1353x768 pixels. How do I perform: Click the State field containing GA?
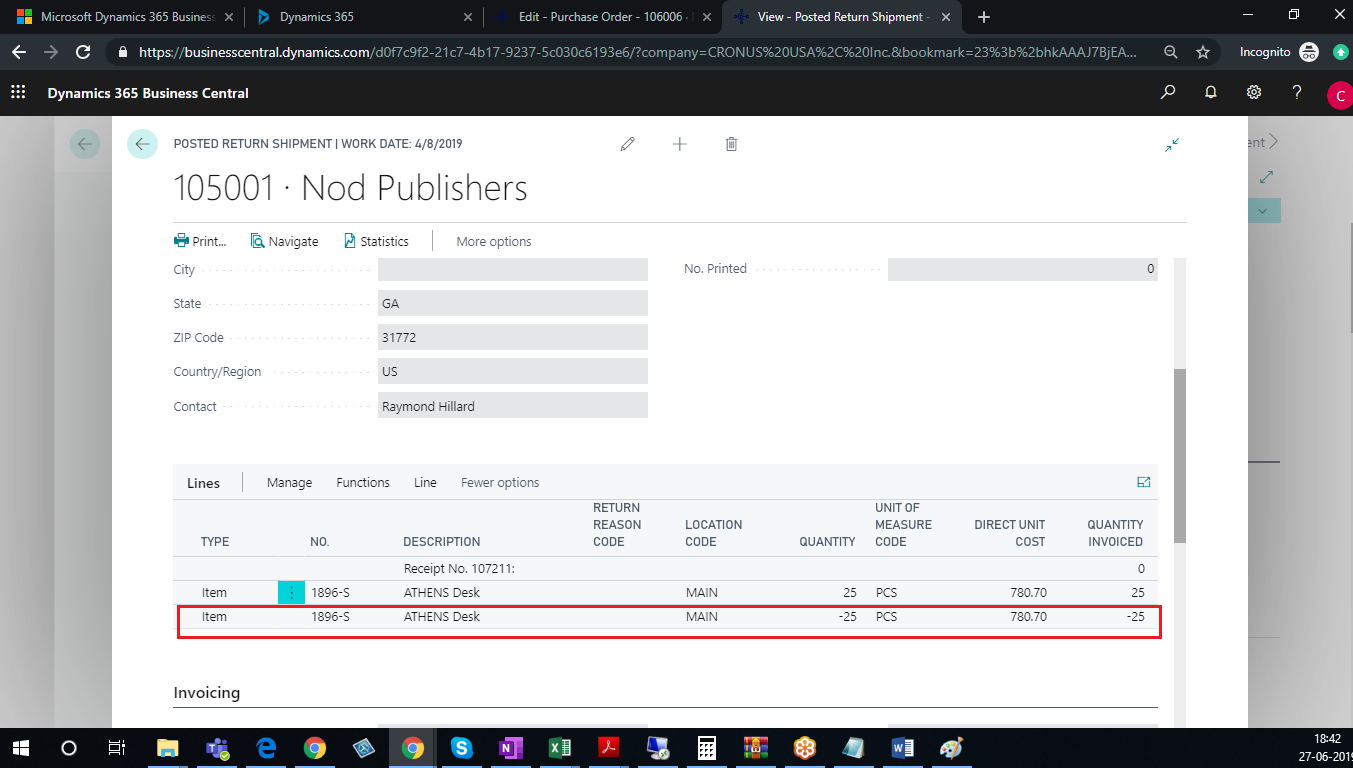[x=513, y=303]
